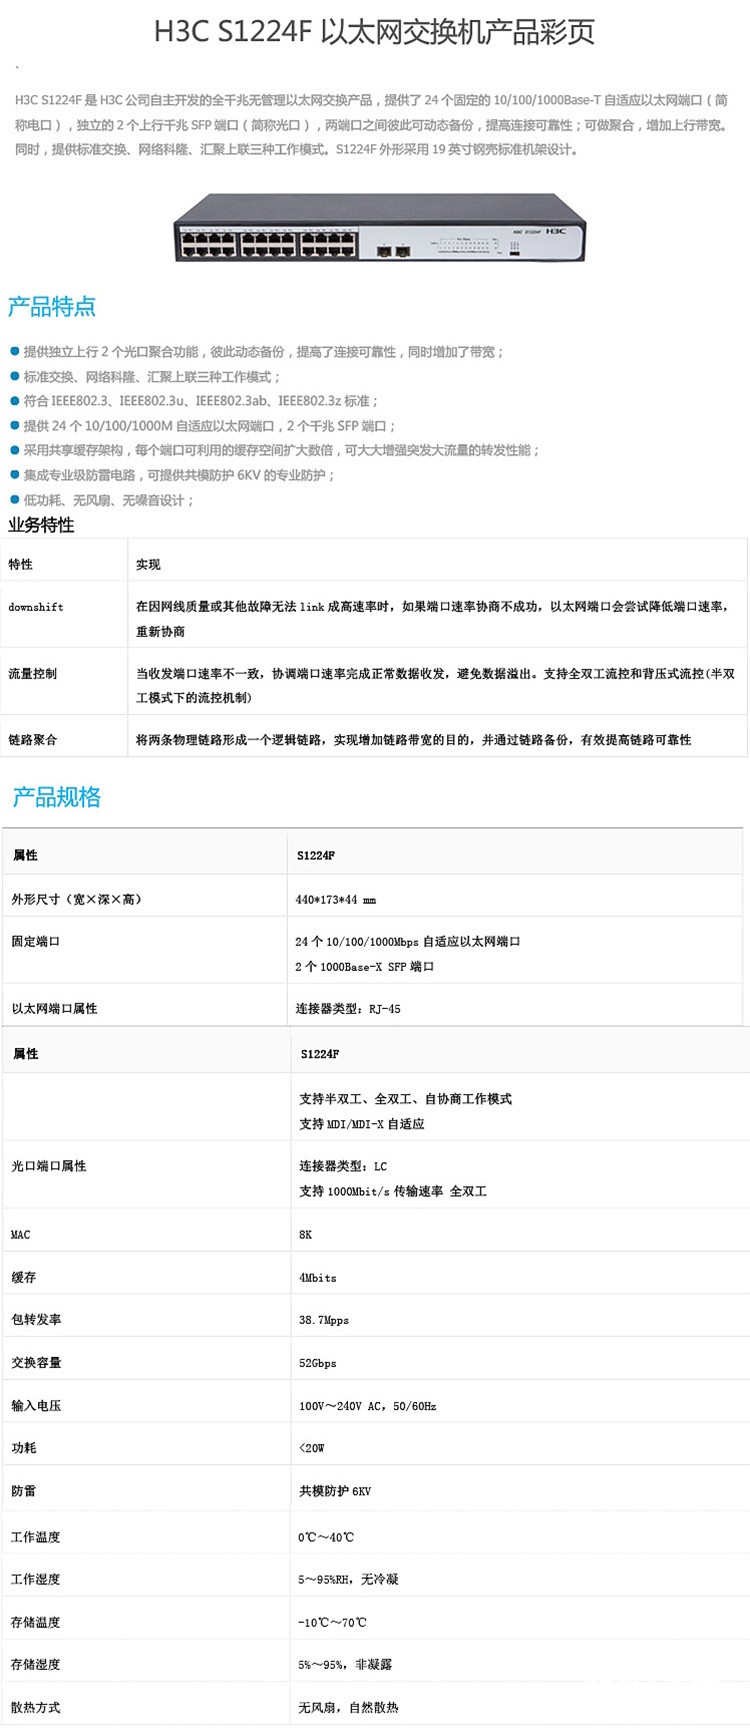Click the 输入电压 row label

(x=36, y=1405)
